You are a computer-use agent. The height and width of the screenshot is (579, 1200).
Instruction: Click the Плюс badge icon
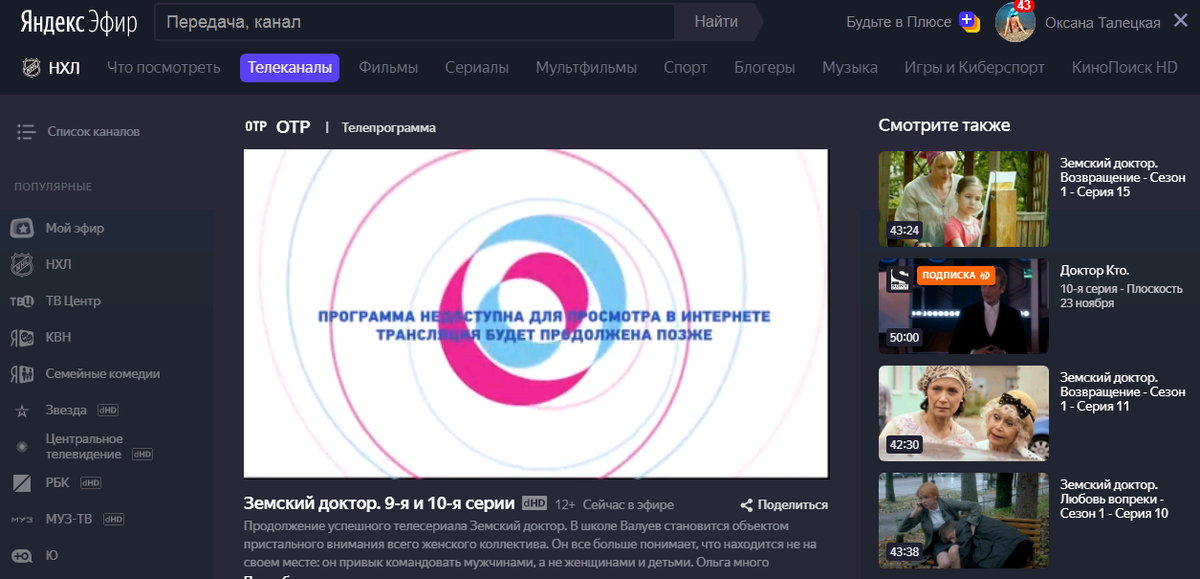(x=969, y=22)
